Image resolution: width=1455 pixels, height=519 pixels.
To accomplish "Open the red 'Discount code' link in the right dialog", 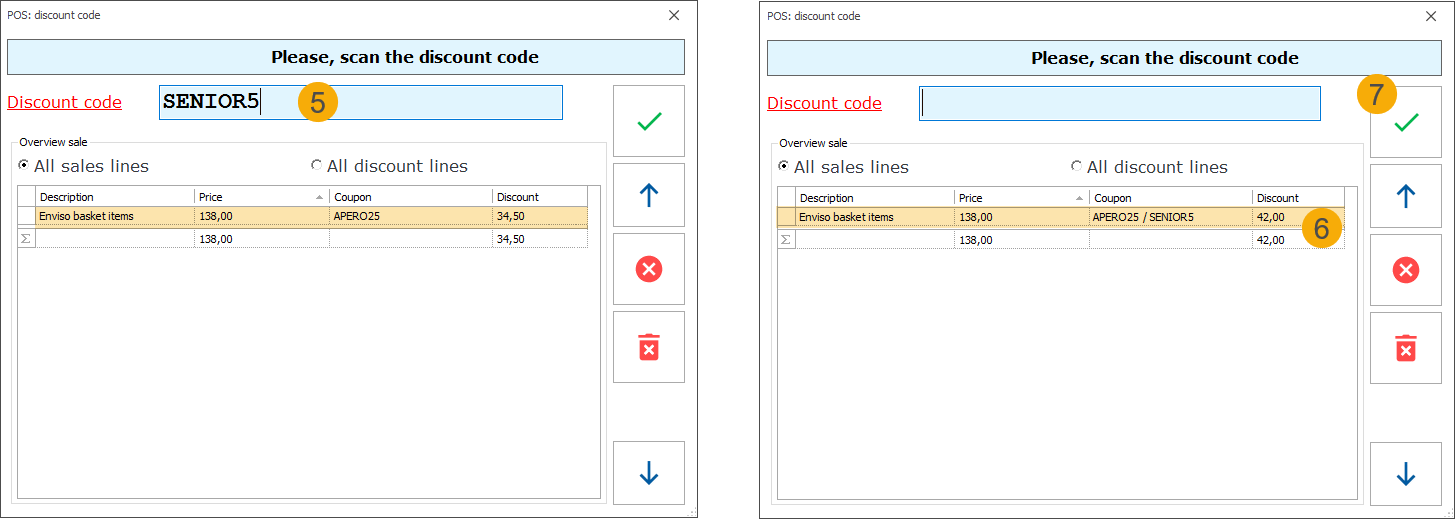I will (x=824, y=103).
